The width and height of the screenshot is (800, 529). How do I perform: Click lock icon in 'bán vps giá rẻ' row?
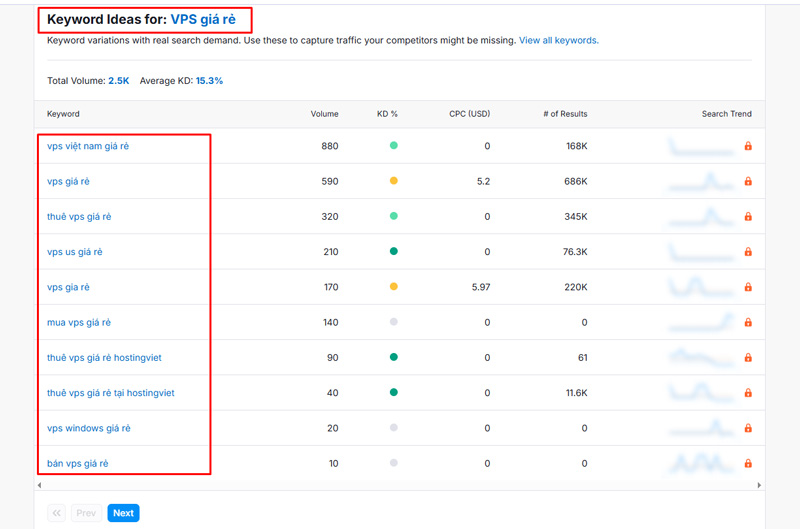tap(748, 464)
